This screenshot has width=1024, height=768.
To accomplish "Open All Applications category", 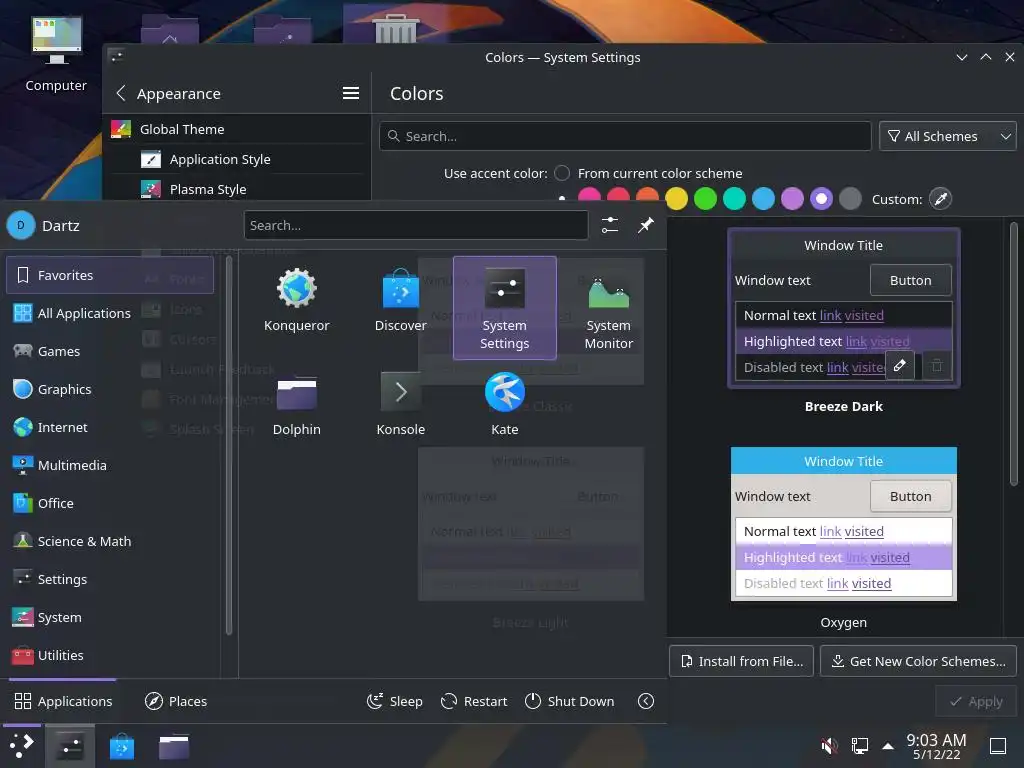I will coord(110,313).
